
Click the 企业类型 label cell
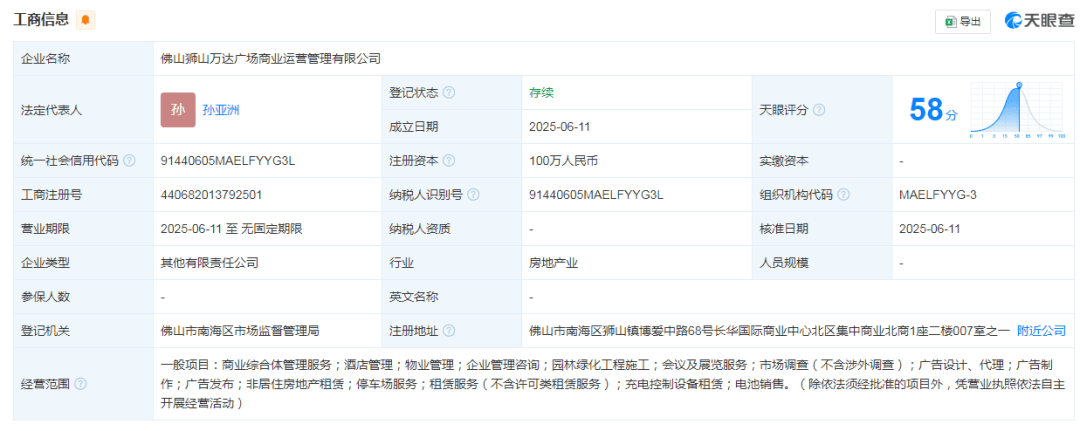(83, 263)
